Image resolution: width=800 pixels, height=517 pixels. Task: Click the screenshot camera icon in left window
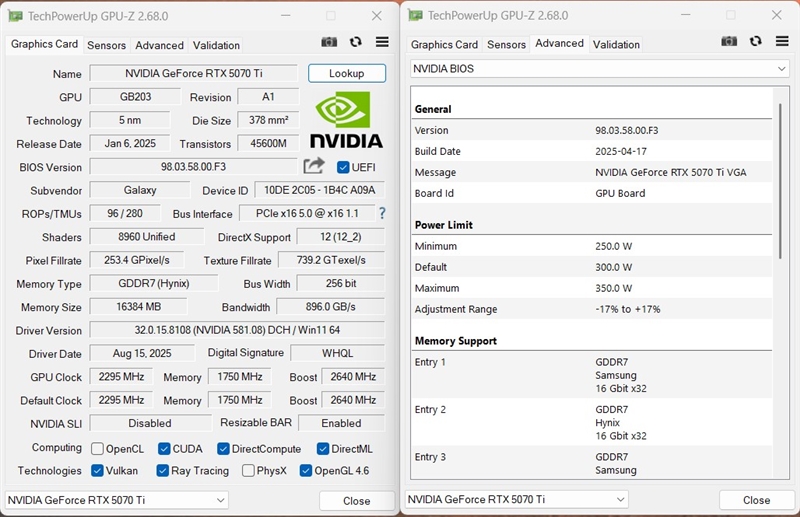329,42
